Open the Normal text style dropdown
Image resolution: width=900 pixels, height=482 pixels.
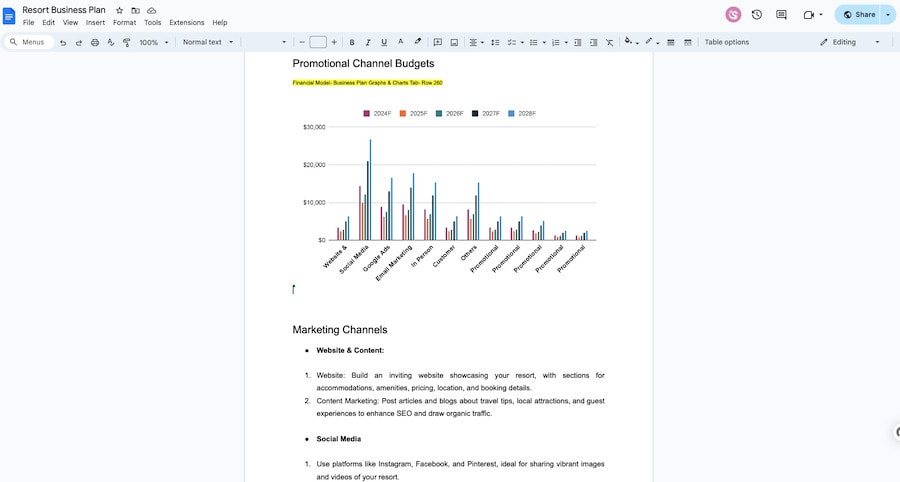[208, 42]
